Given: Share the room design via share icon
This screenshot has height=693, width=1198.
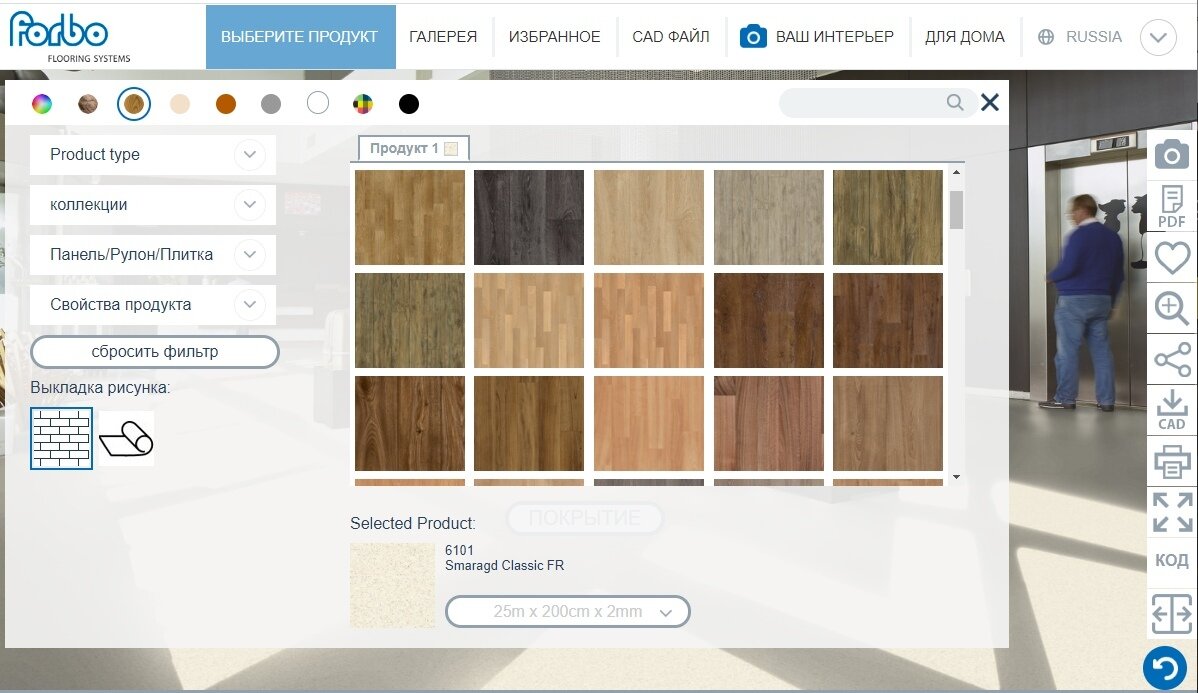Looking at the screenshot, I should [x=1171, y=360].
